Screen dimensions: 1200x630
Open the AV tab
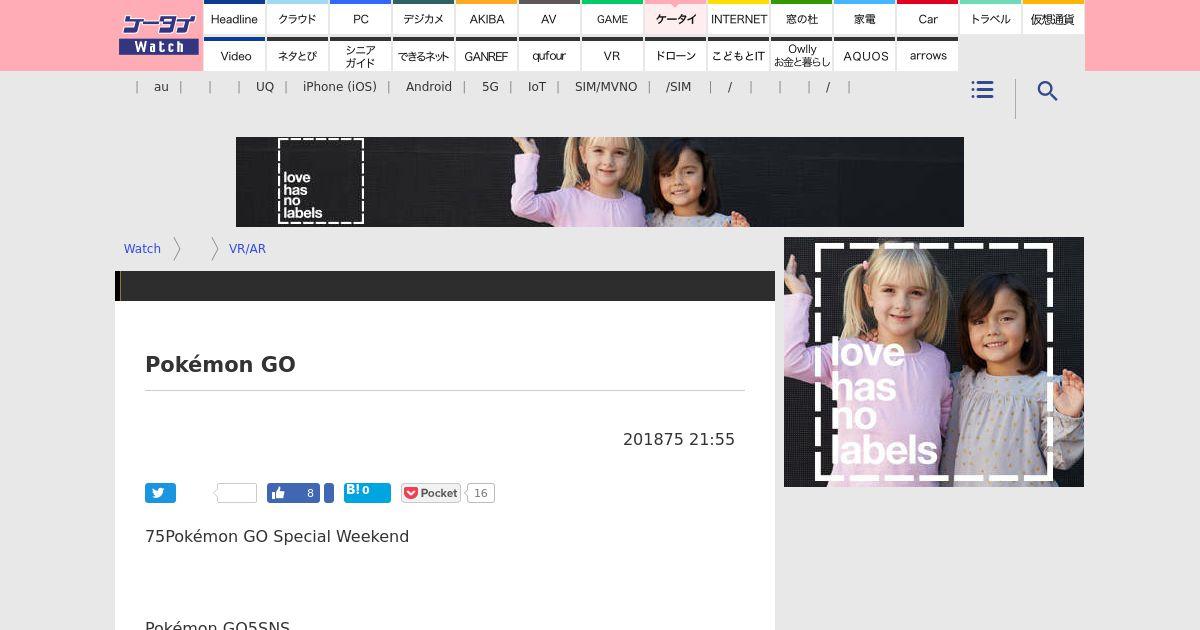click(549, 18)
